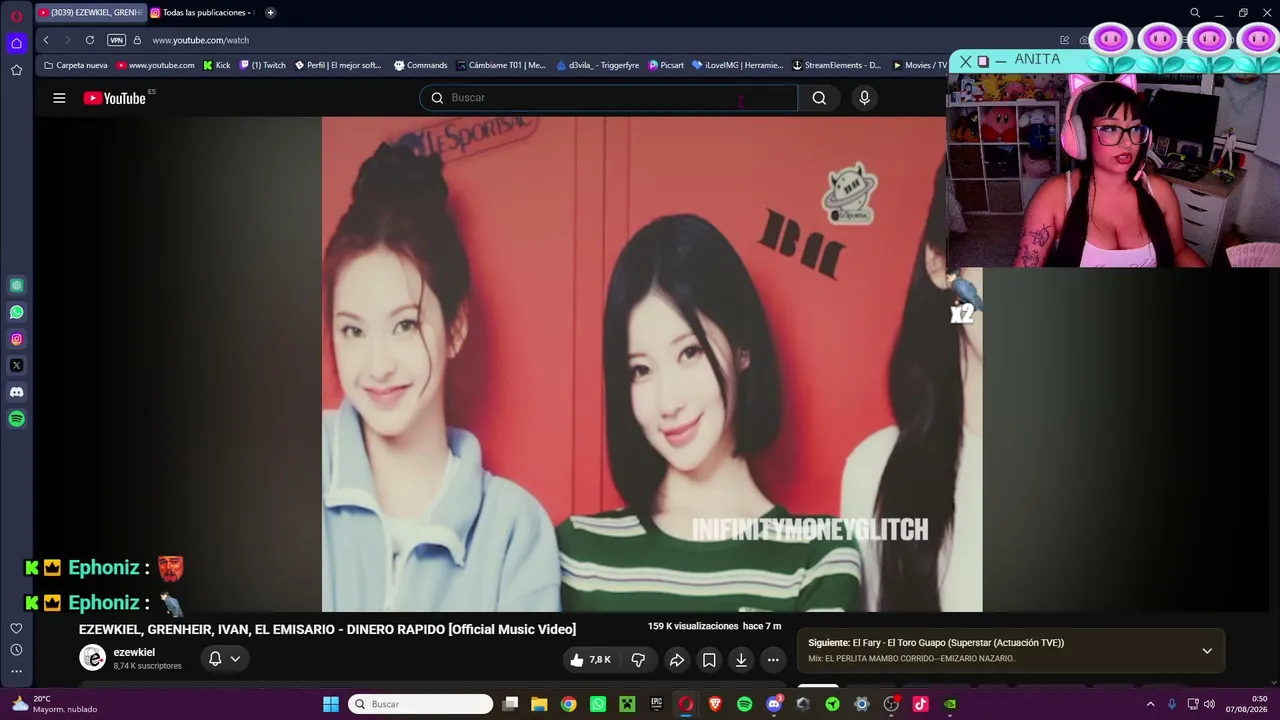Open the ezewkiel channel avatar
This screenshot has width=1280, height=720.
[93, 658]
